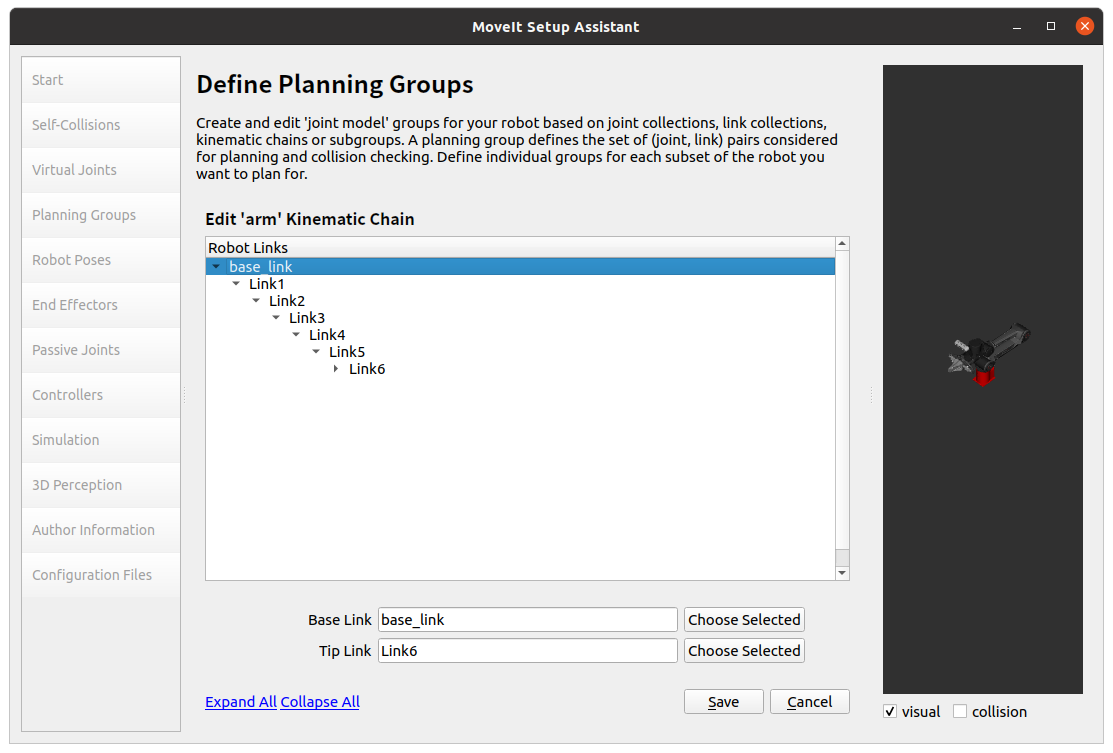This screenshot has height=753, width=1113.
Task: Collapse the Link3 tree node
Action: pyautogui.click(x=276, y=318)
